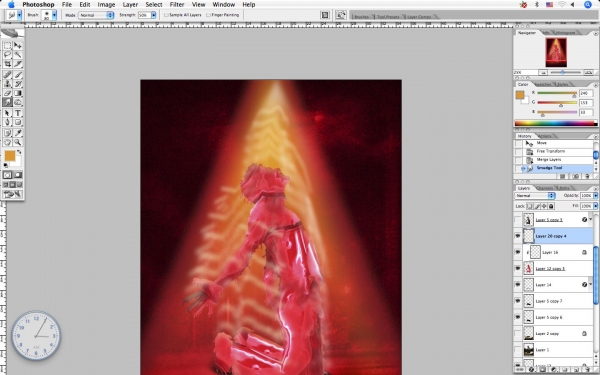Expand effects on Layer 5 copy 3
Viewport: 600px width, 375px height.
click(x=591, y=220)
